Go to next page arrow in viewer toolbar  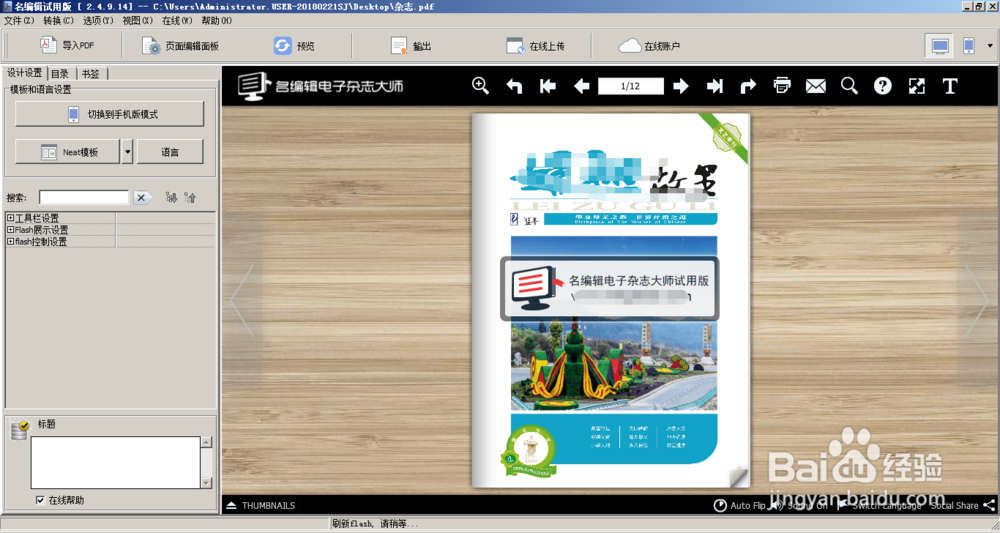click(681, 85)
